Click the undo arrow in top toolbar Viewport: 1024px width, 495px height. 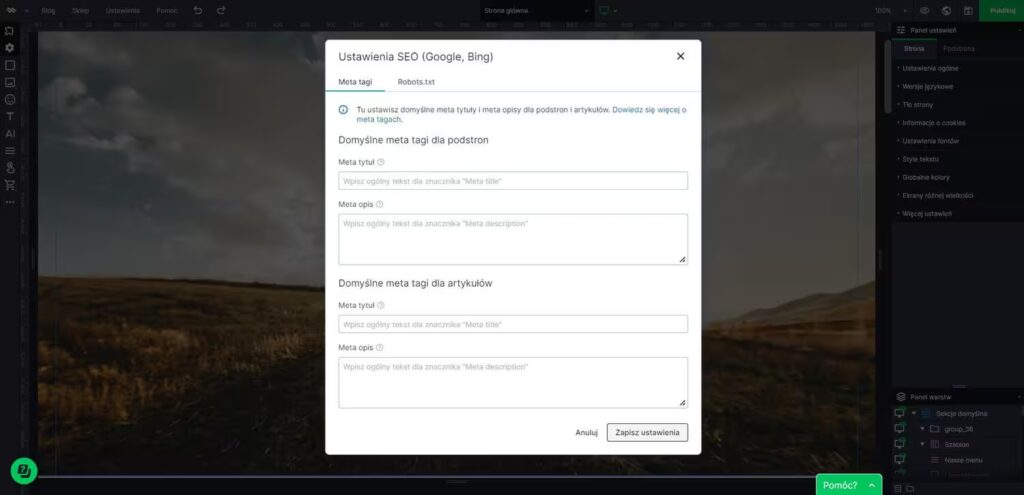click(x=198, y=10)
